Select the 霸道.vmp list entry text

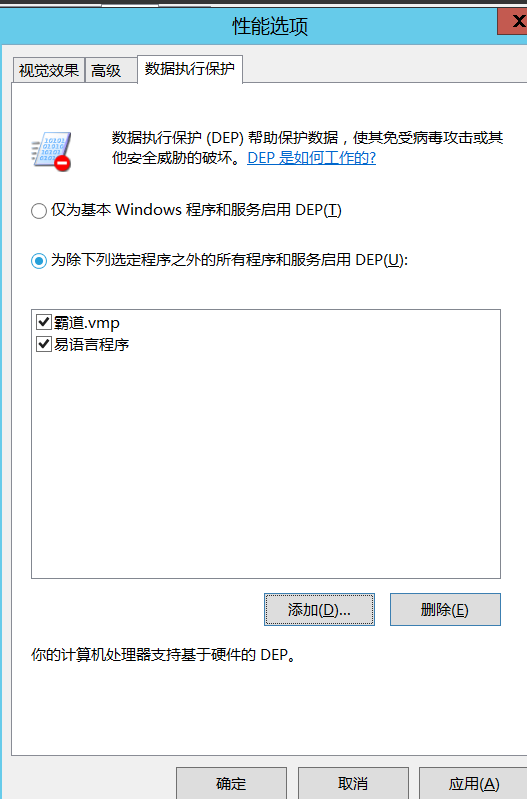pyautogui.click(x=87, y=323)
